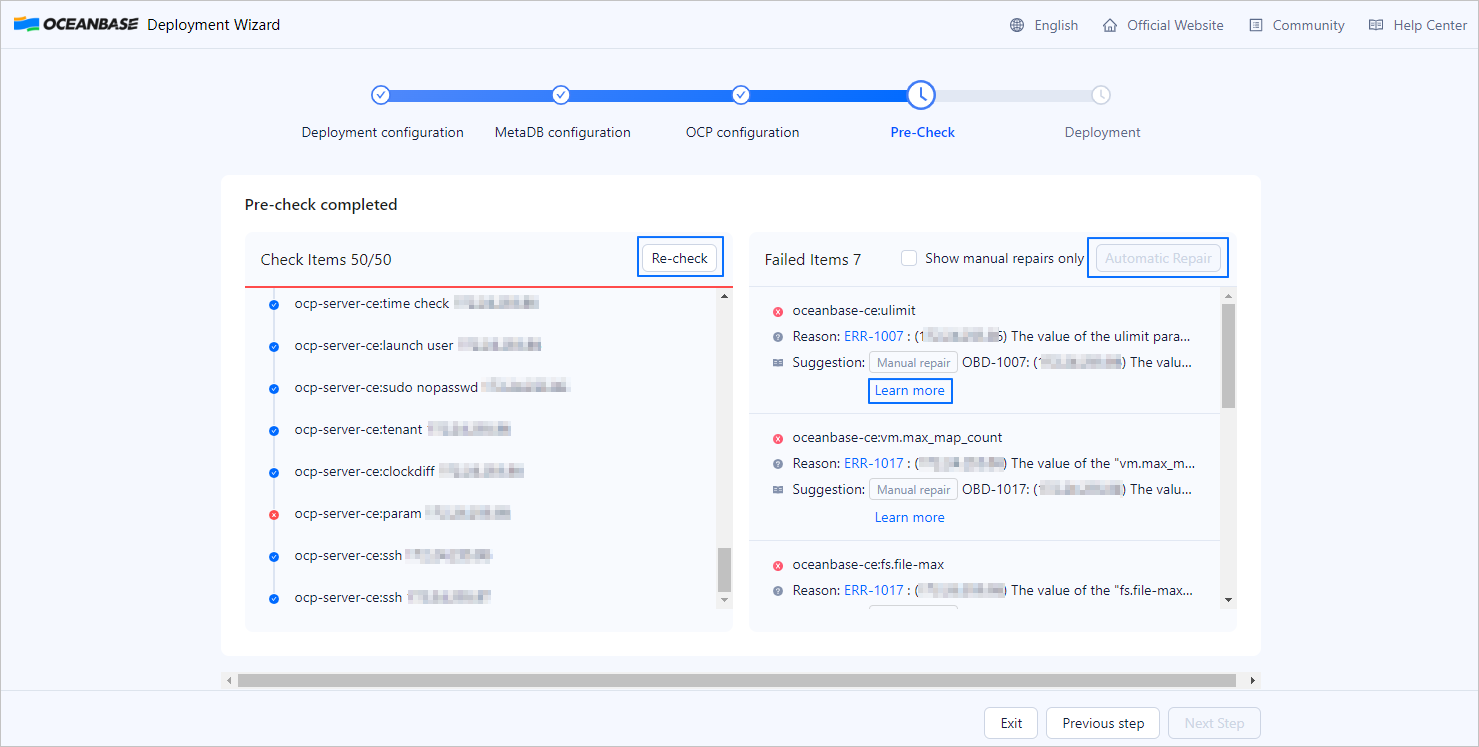Click the Pre-Check clock step icon
The image size is (1479, 747).
pos(921,95)
